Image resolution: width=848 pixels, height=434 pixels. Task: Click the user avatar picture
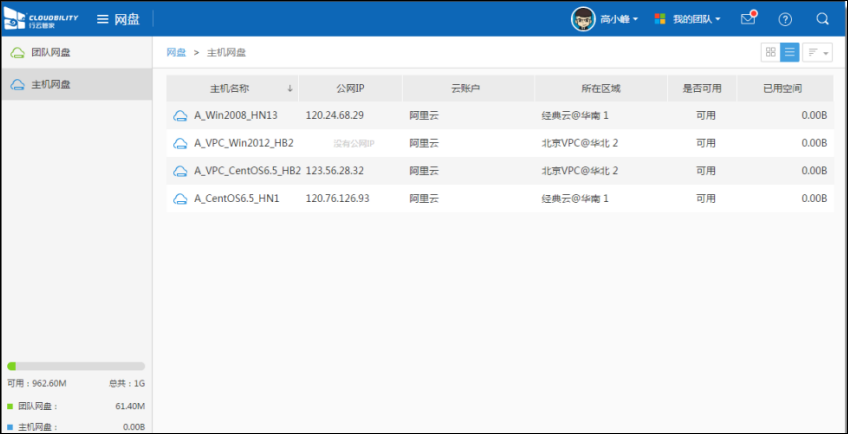(583, 19)
